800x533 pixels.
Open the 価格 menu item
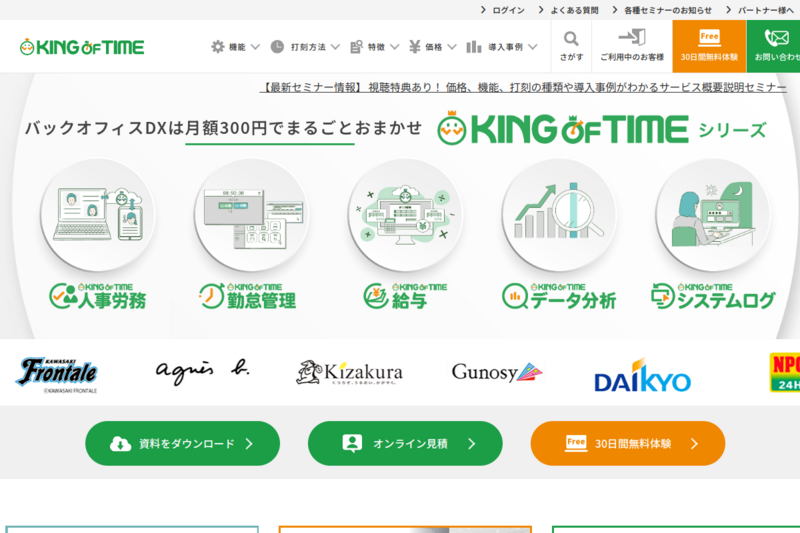point(433,47)
